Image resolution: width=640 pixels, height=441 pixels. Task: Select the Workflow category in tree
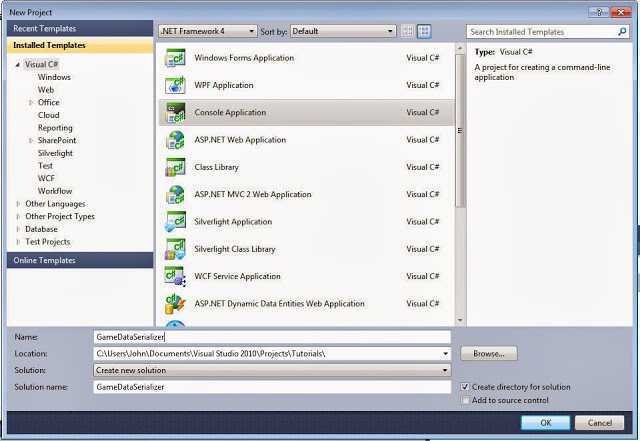(x=55, y=191)
